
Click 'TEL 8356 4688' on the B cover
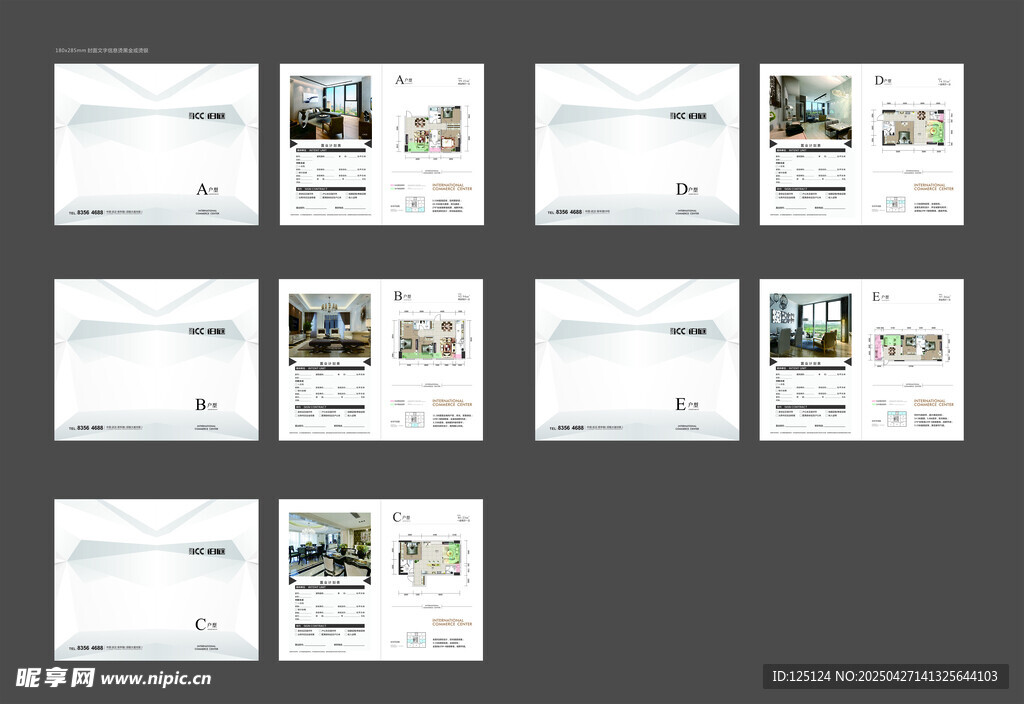tap(86, 428)
